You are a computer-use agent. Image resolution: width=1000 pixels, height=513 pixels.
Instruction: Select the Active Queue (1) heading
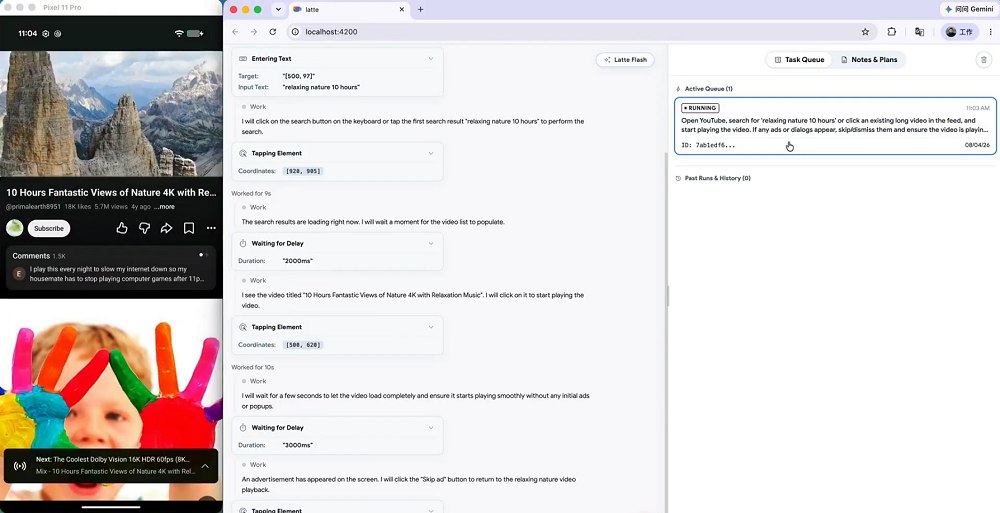pyautogui.click(x=709, y=89)
